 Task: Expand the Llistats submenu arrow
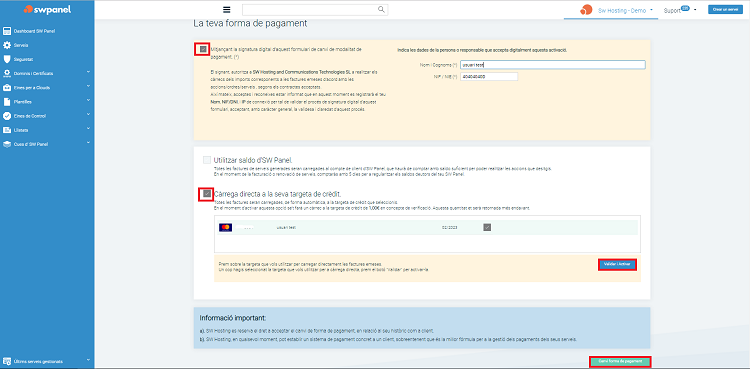[88, 129]
